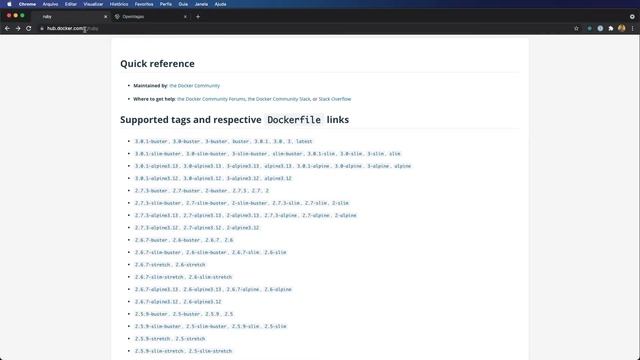640x360 pixels.
Task: Open the Stack Overflow link
Action: pos(335,99)
